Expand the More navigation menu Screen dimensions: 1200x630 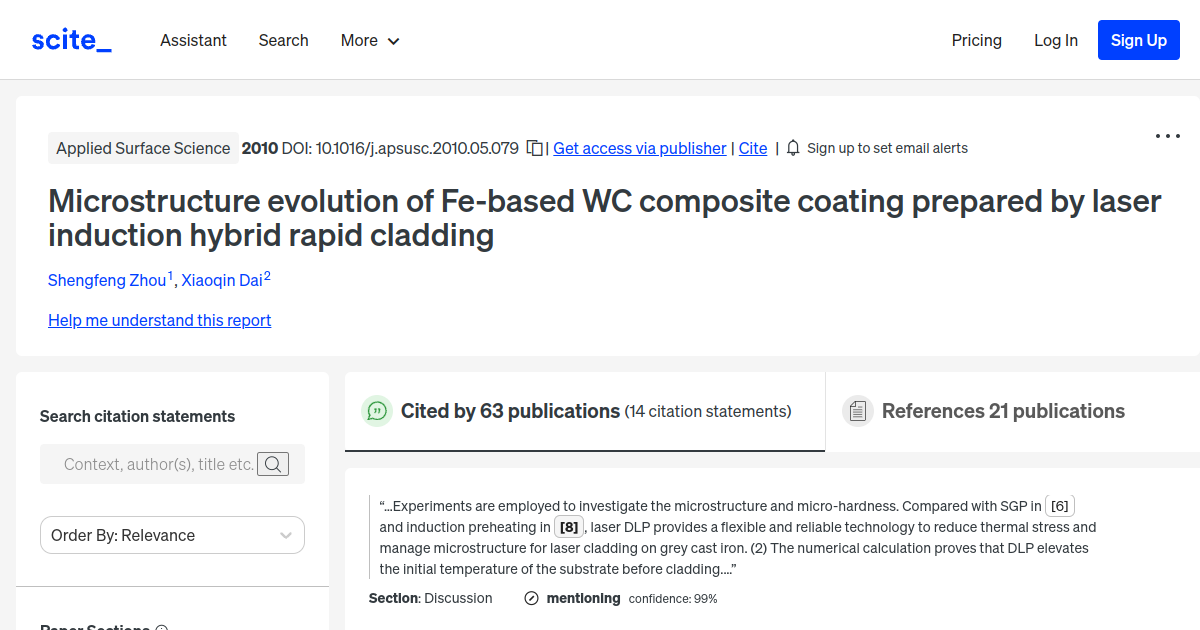(369, 40)
